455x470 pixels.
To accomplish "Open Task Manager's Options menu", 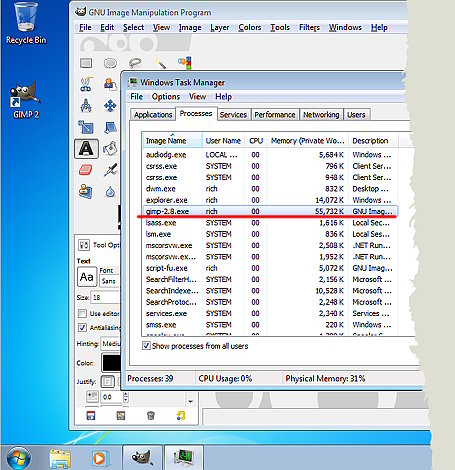I will (166, 97).
